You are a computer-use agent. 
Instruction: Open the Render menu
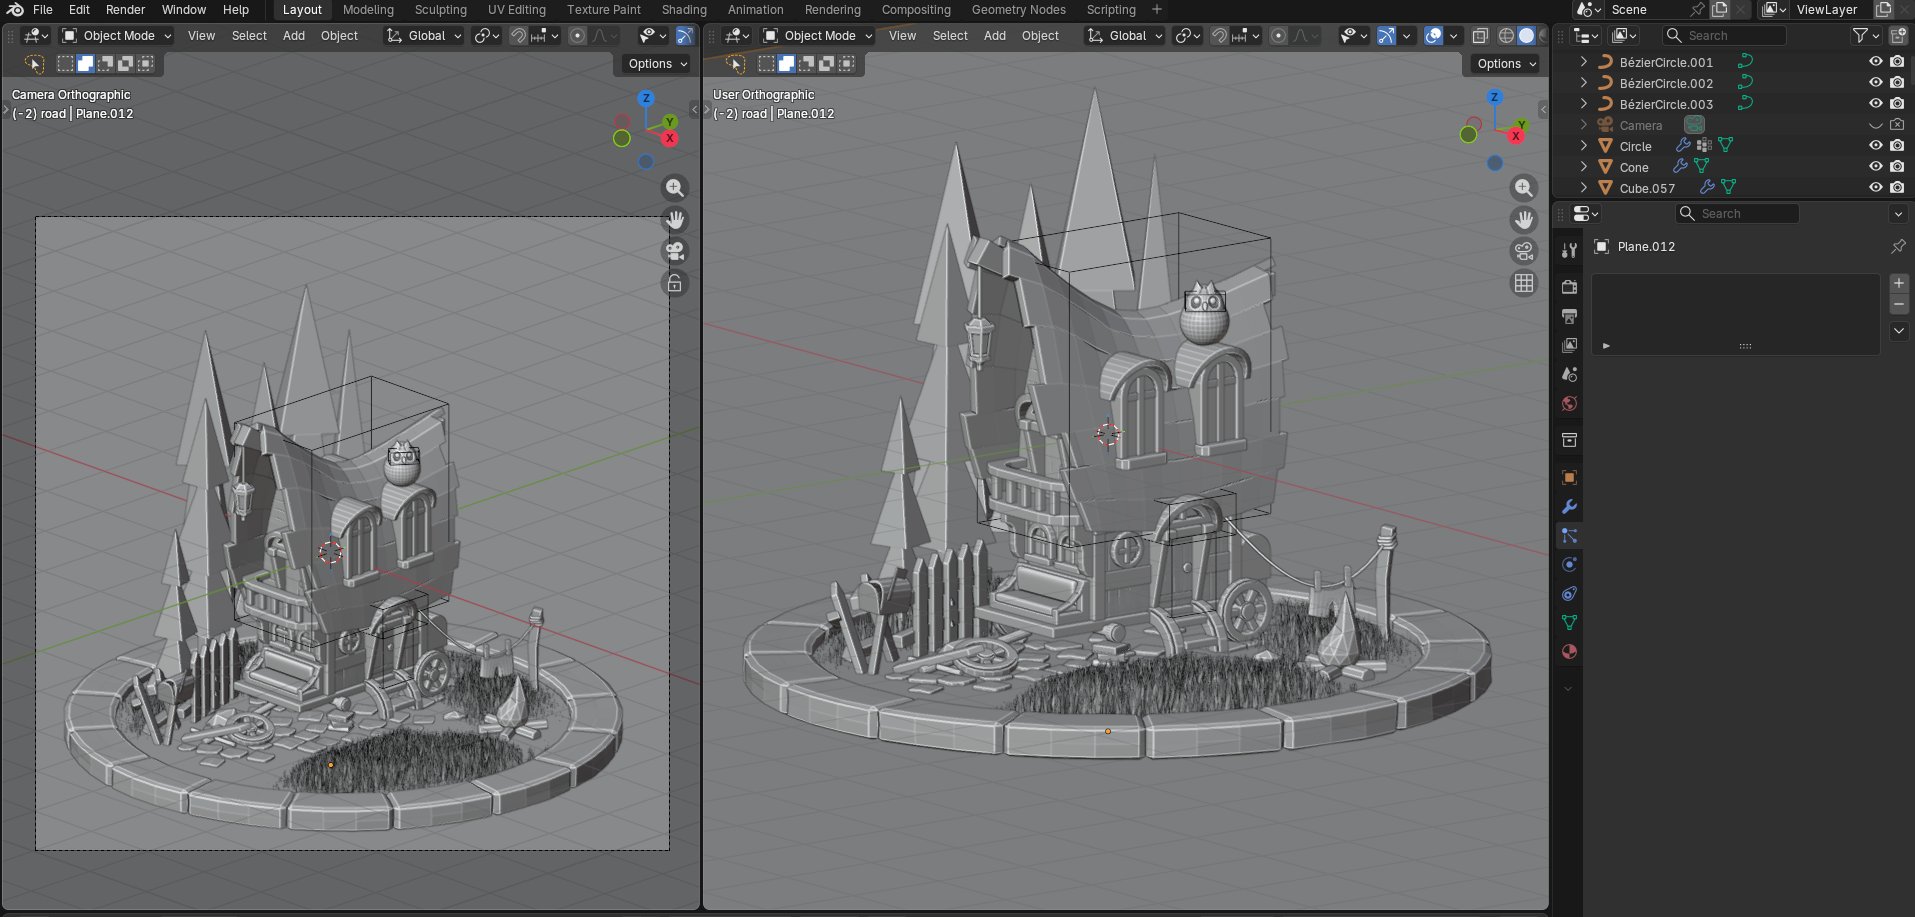pos(125,10)
